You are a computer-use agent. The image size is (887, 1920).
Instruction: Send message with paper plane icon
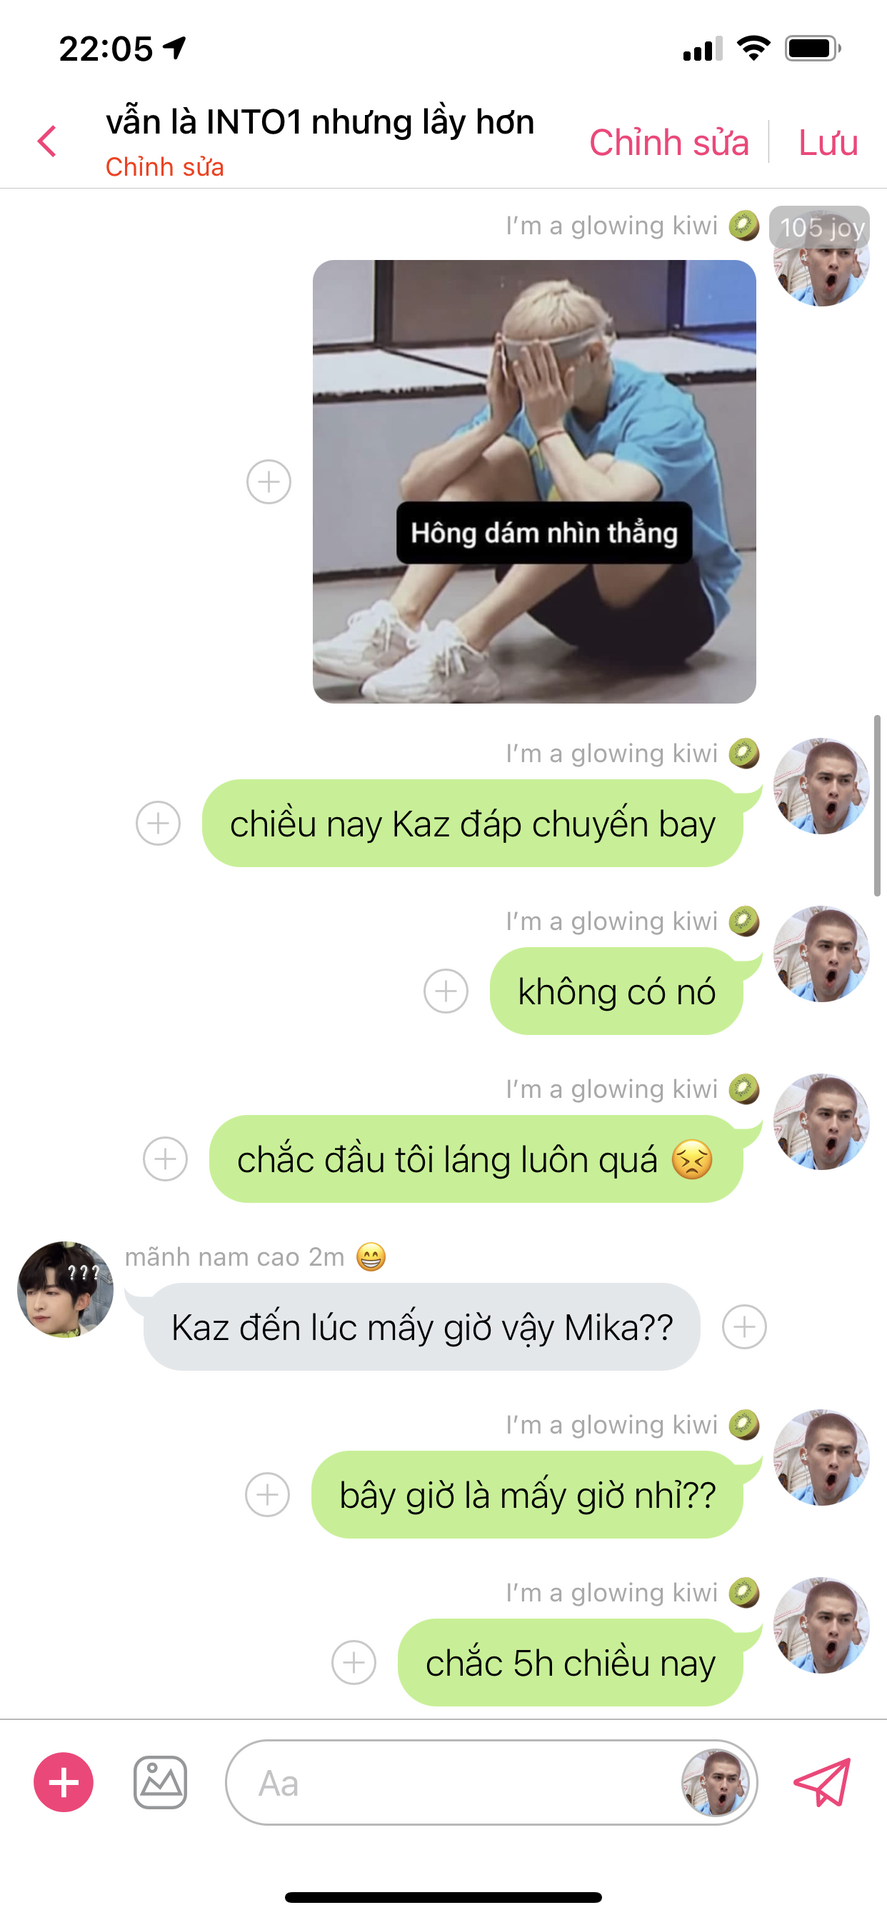point(821,1782)
